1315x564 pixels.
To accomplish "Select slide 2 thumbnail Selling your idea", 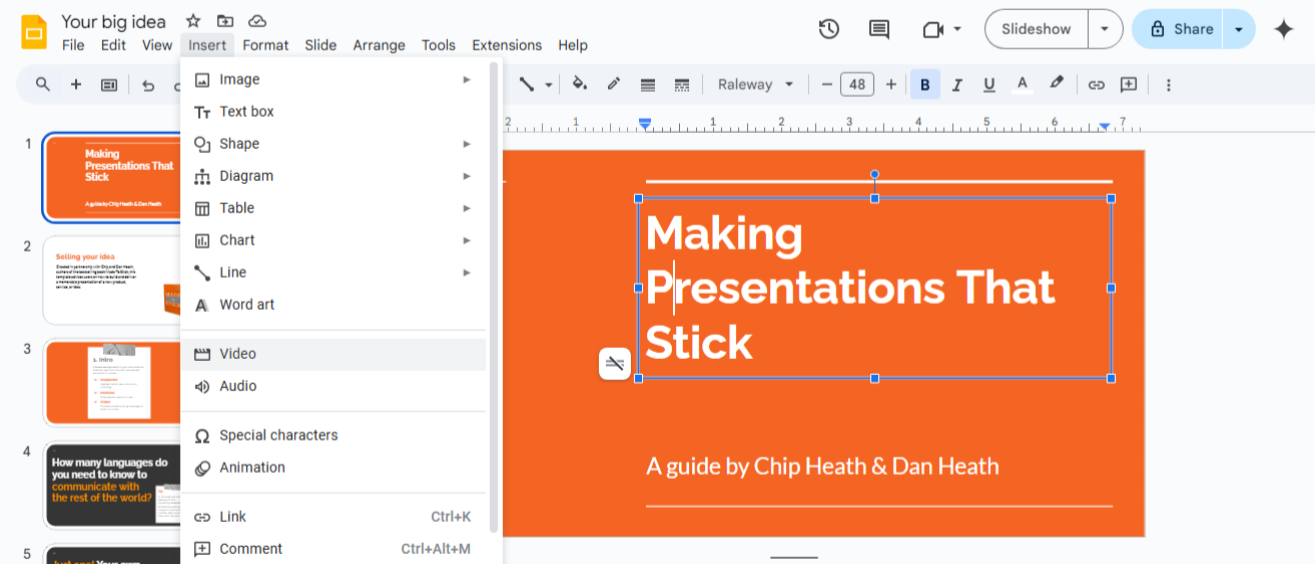I will [112, 280].
